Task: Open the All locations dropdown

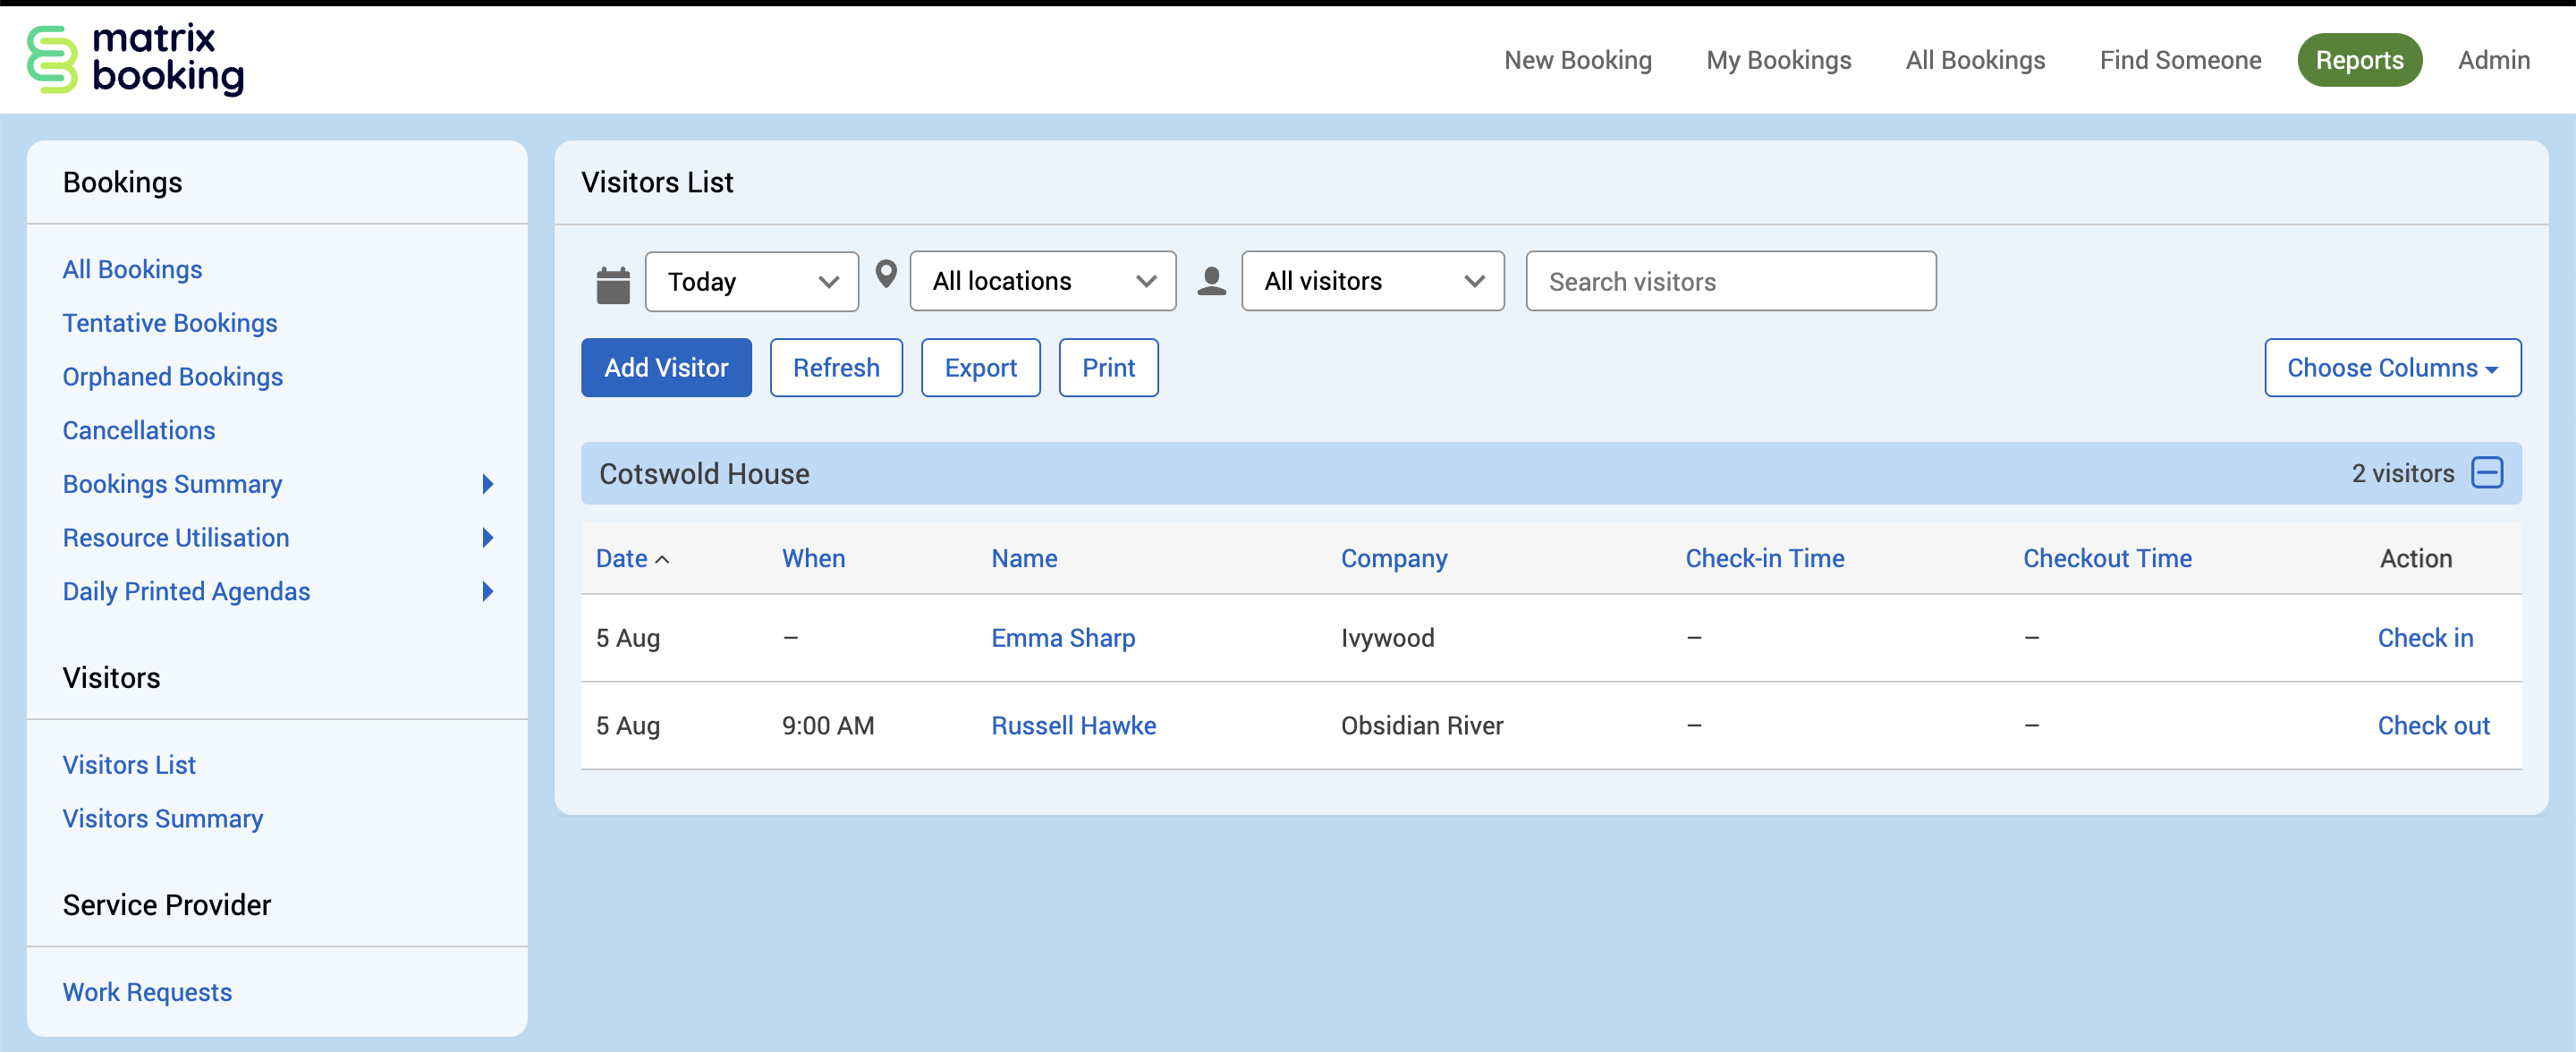Action: tap(1042, 282)
